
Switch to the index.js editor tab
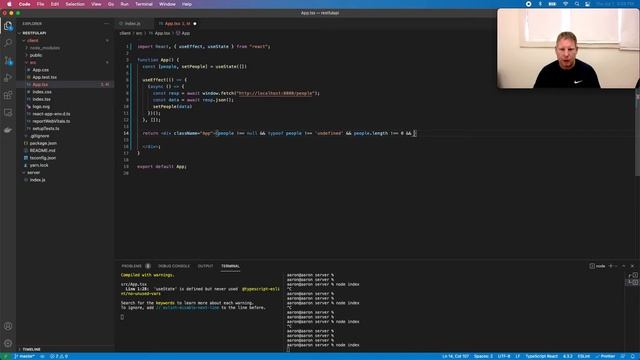pos(133,24)
